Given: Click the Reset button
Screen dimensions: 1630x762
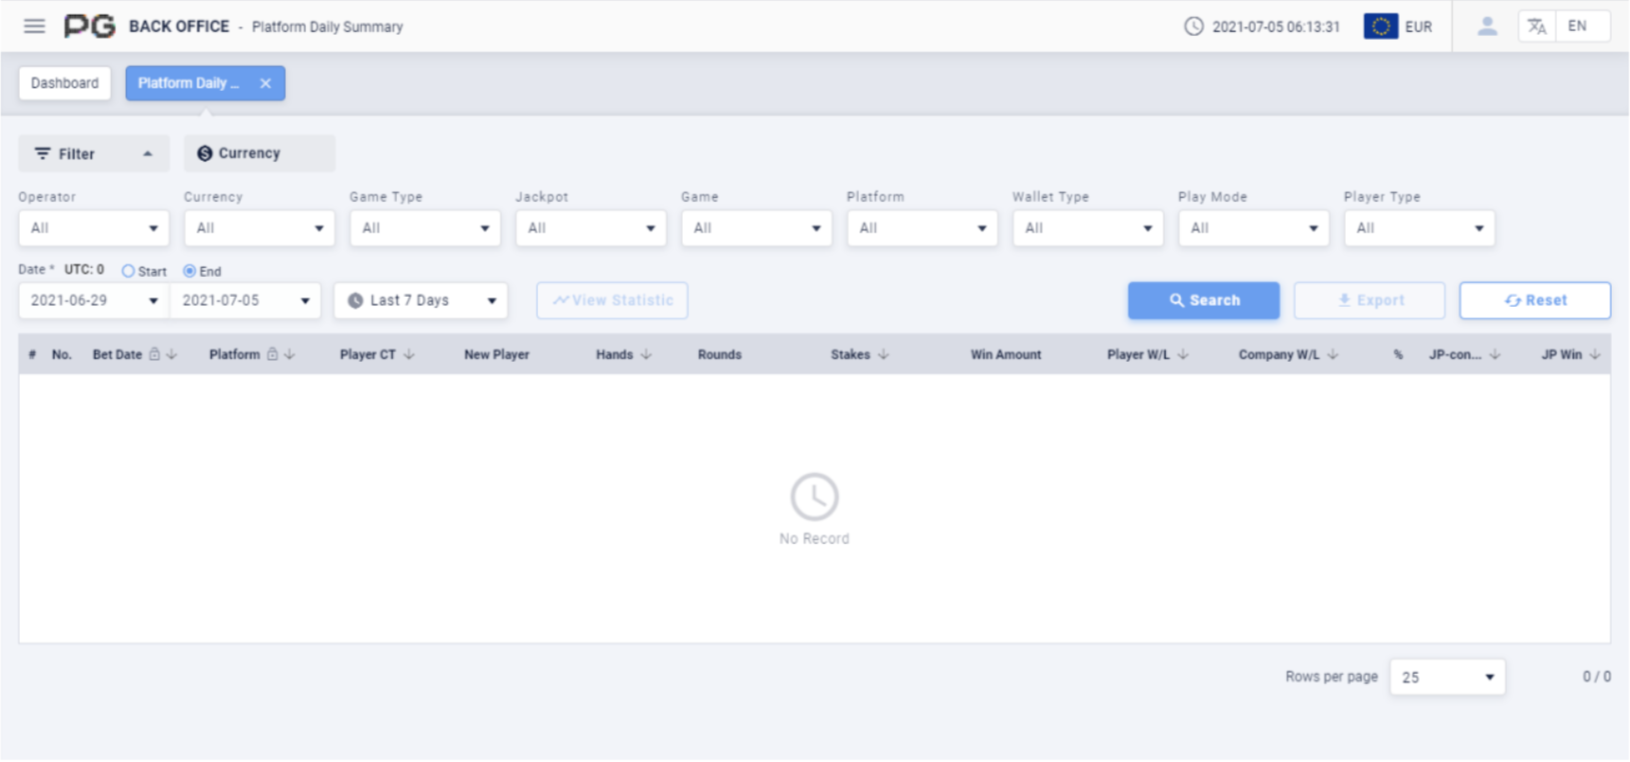Looking at the screenshot, I should pyautogui.click(x=1535, y=300).
